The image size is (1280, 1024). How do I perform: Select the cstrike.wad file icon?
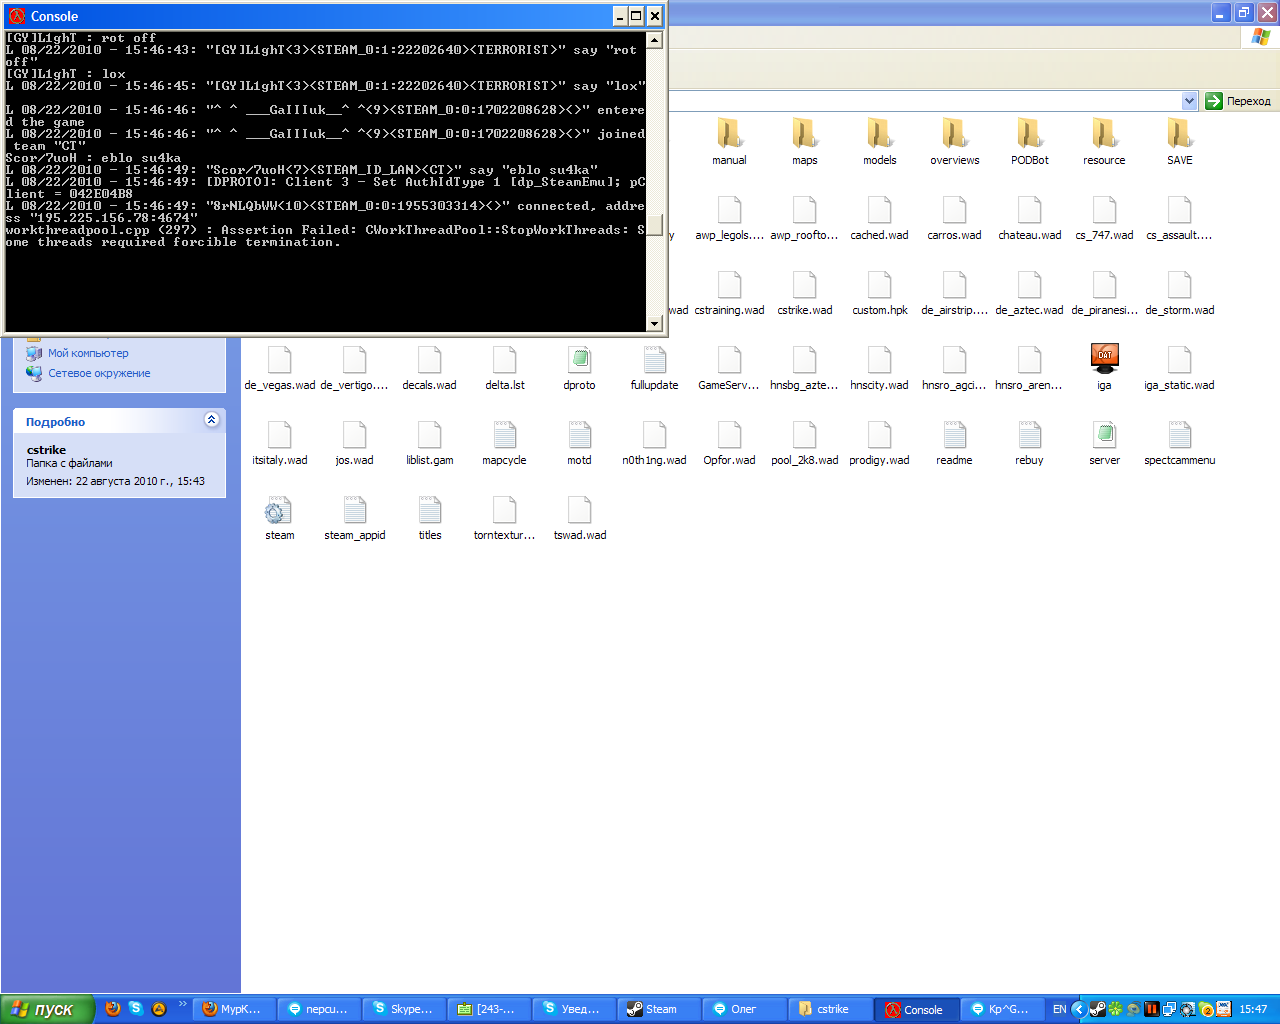coord(804,284)
